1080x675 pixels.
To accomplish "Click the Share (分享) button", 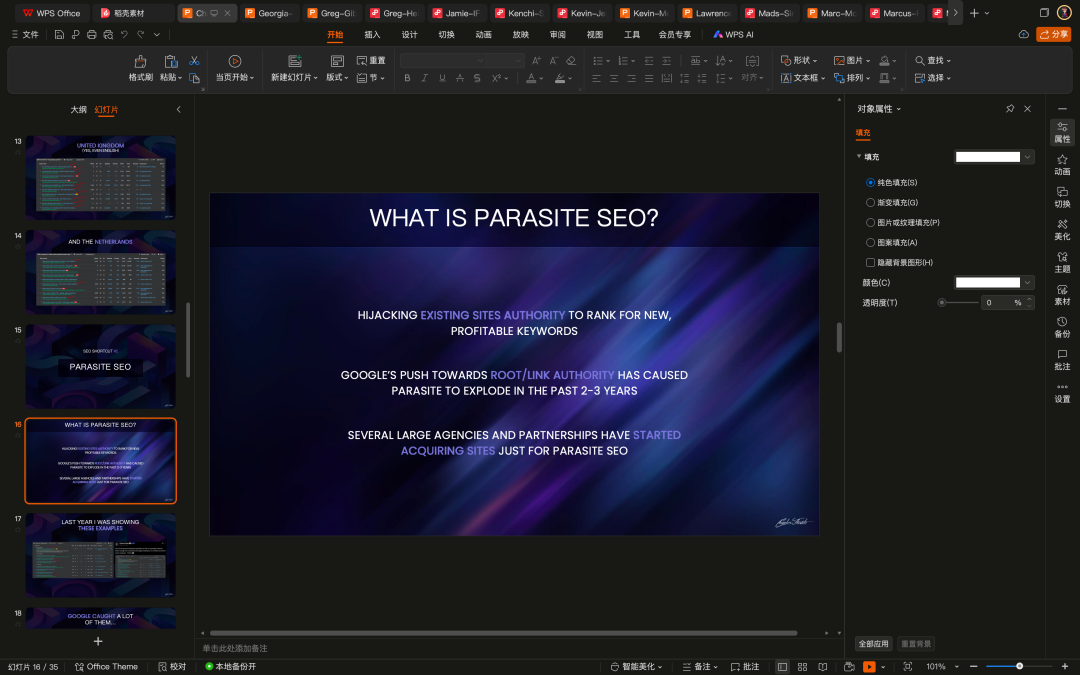I will click(1053, 34).
